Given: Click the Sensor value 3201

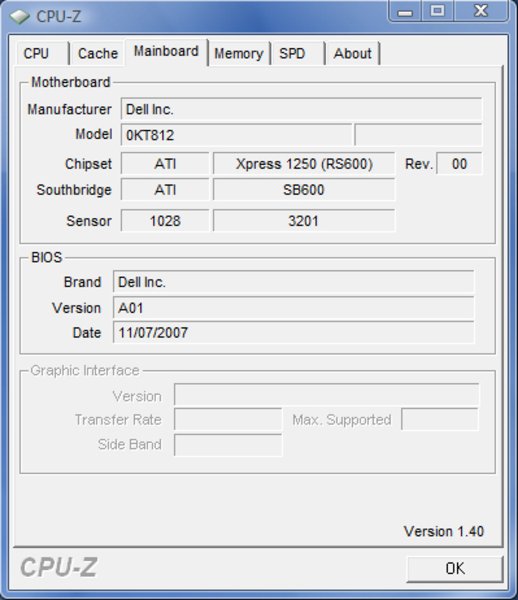Looking at the screenshot, I should tap(304, 220).
